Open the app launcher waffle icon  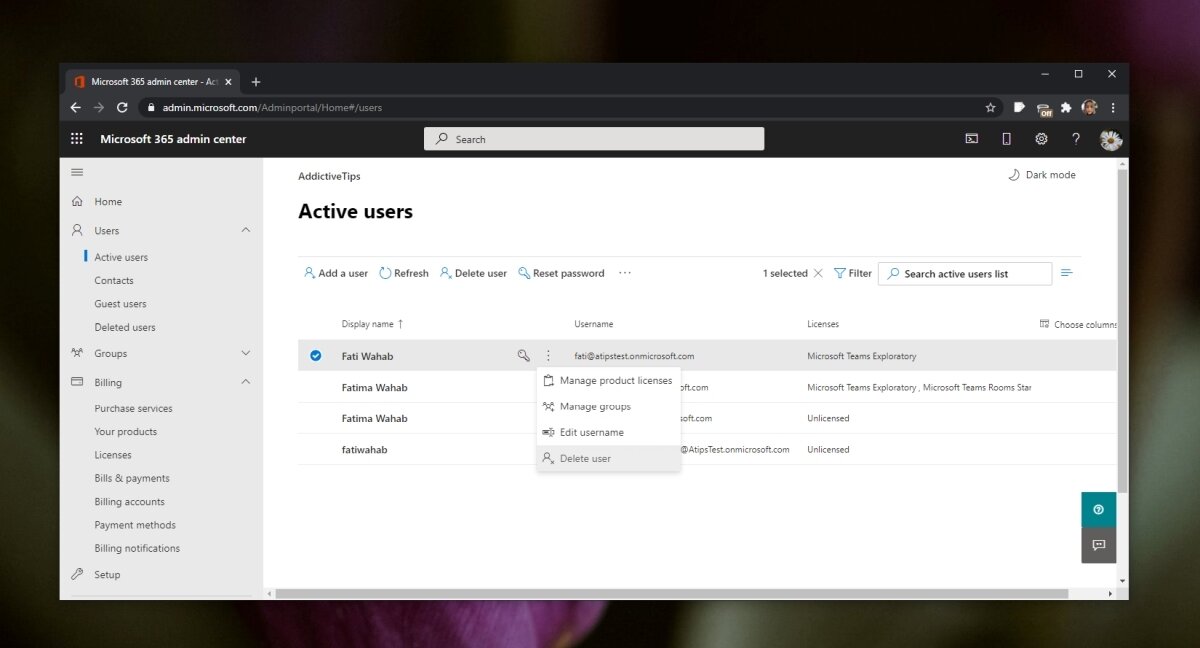pyautogui.click(x=76, y=138)
